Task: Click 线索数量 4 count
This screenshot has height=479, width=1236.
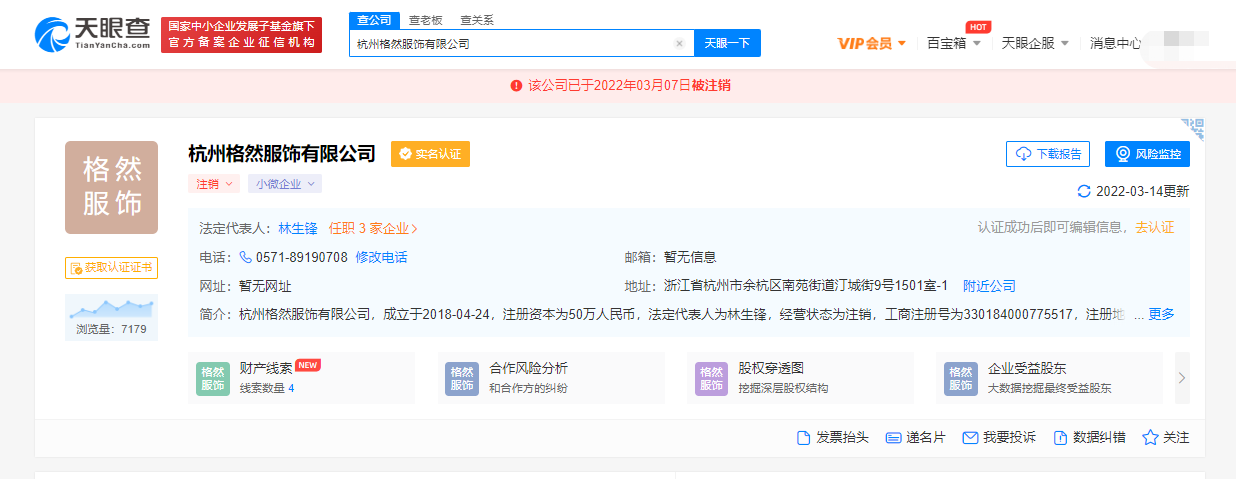Action: coord(267,388)
